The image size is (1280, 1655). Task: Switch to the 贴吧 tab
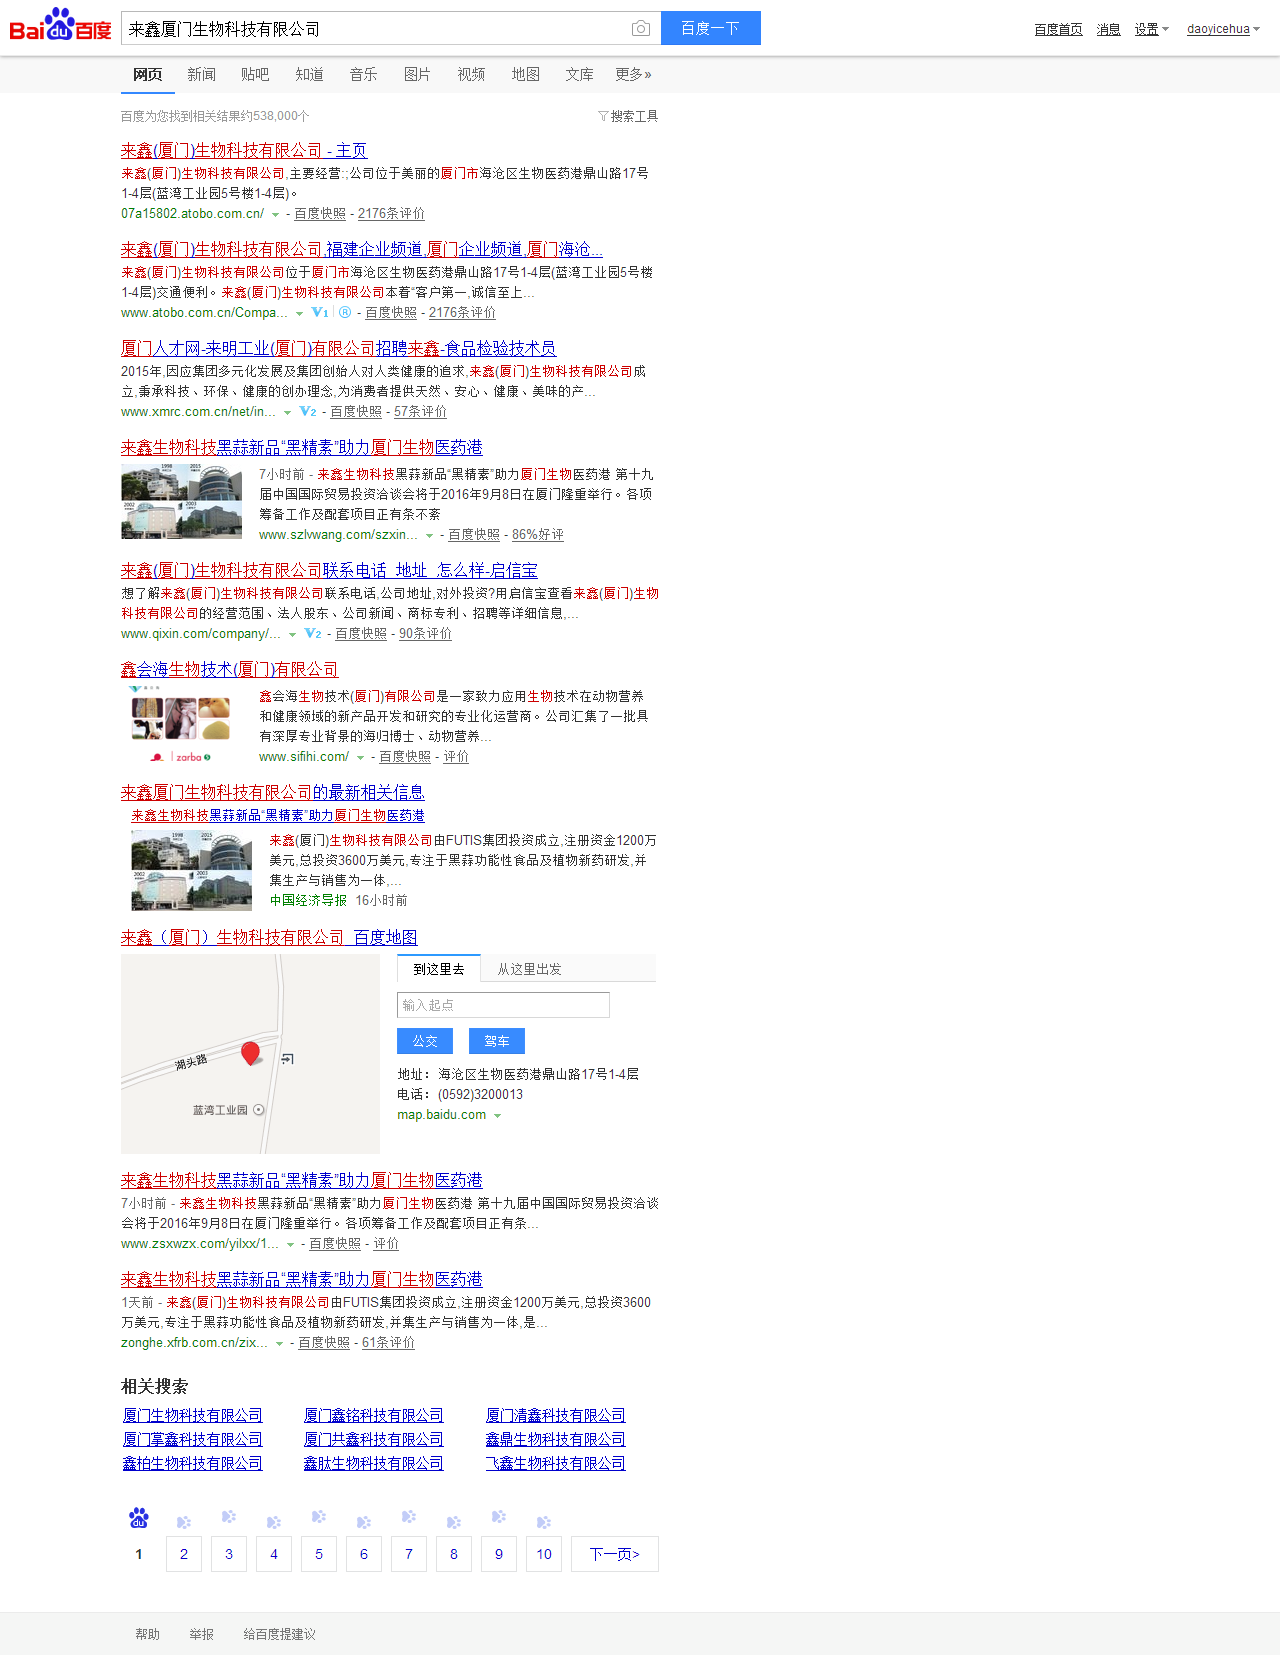[x=255, y=75]
